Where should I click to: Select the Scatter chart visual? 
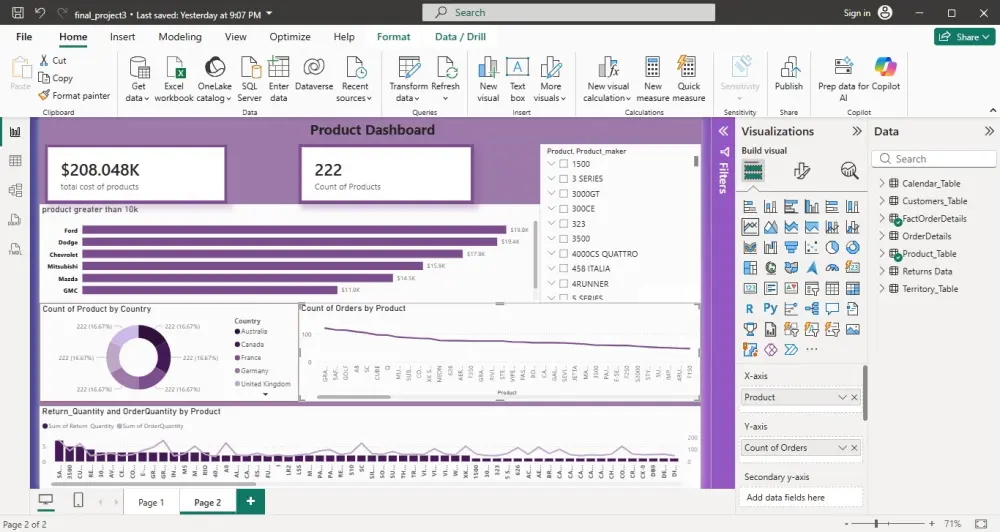pyautogui.click(x=811, y=248)
